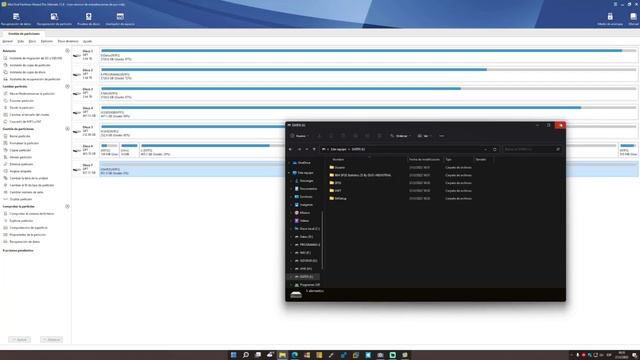The image size is (640, 360).
Task: Open Analizador de espacio toolbar icon
Action: [120, 19]
